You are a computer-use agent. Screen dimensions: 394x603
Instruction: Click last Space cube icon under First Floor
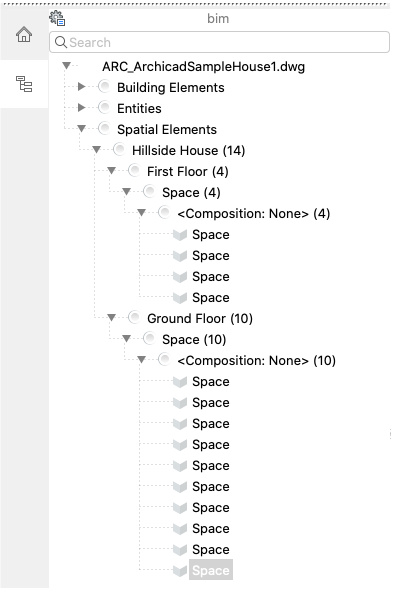pos(180,298)
